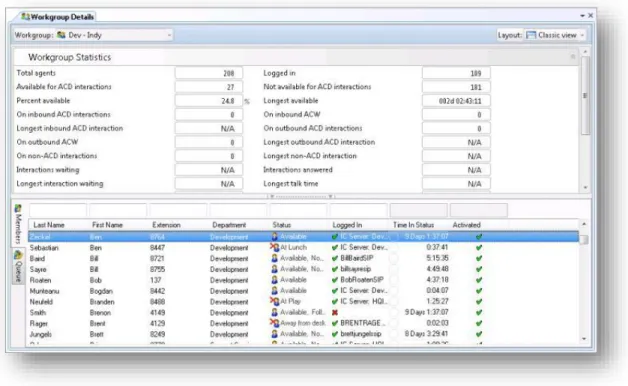Click members list scrollbar down arrow

coord(584,339)
